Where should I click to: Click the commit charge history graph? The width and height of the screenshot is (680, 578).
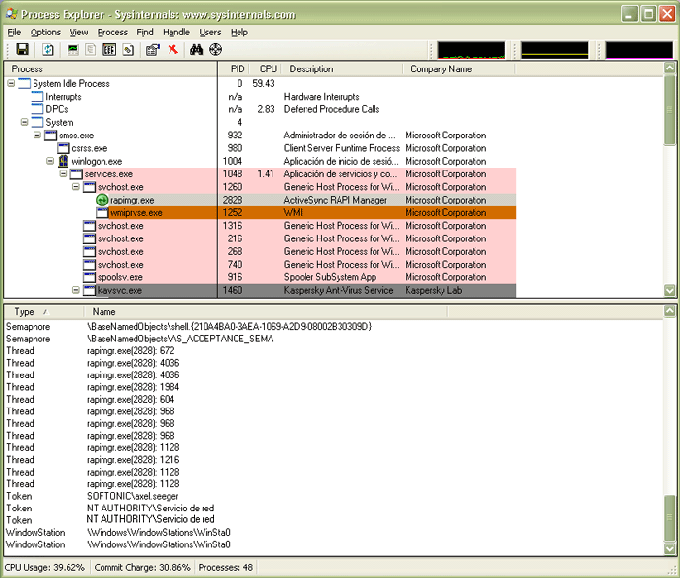coord(555,50)
